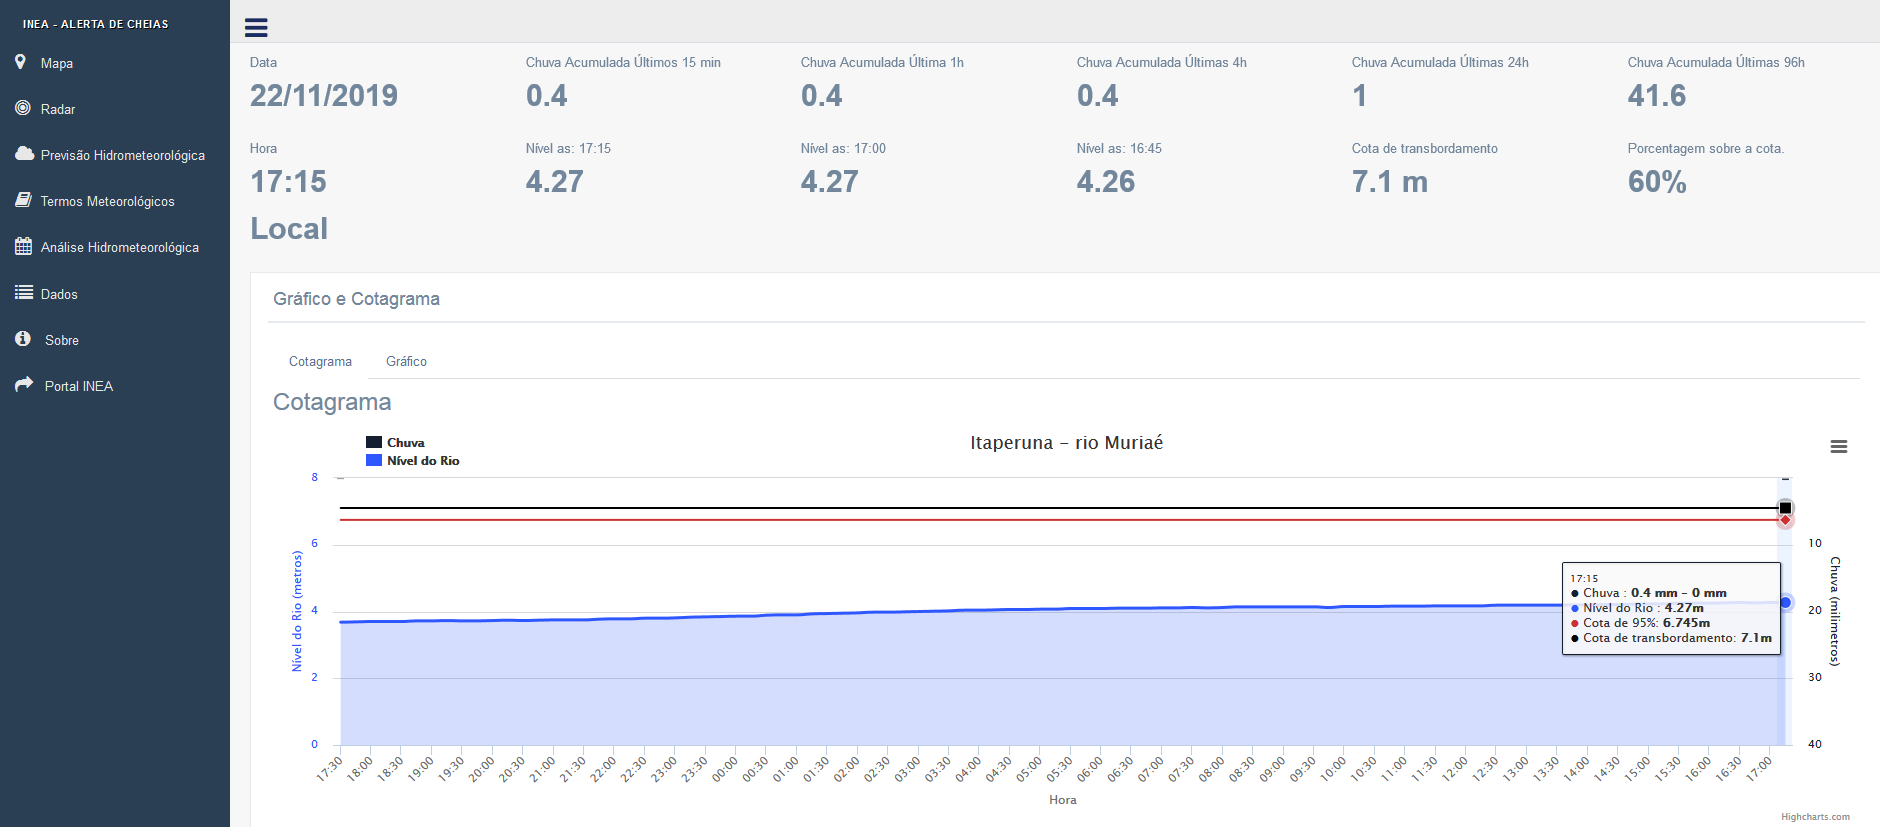Viewport: 1880px width, 827px height.
Task: Click the INEA - Alerta de Cheias title
Action: tap(96, 24)
